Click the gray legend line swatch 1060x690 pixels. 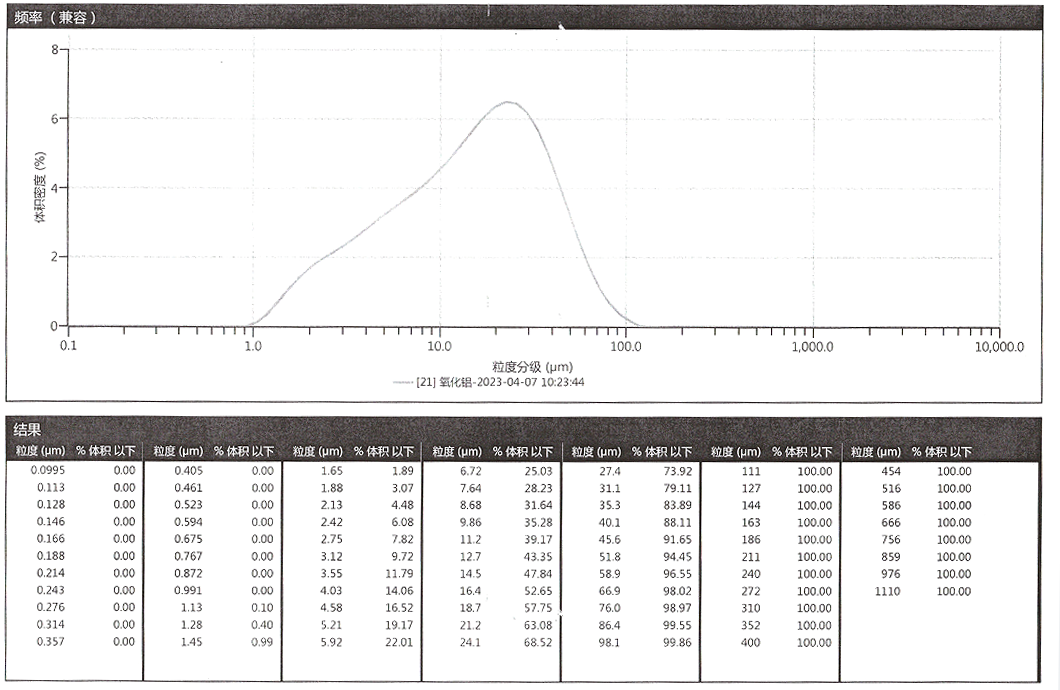tap(402, 381)
